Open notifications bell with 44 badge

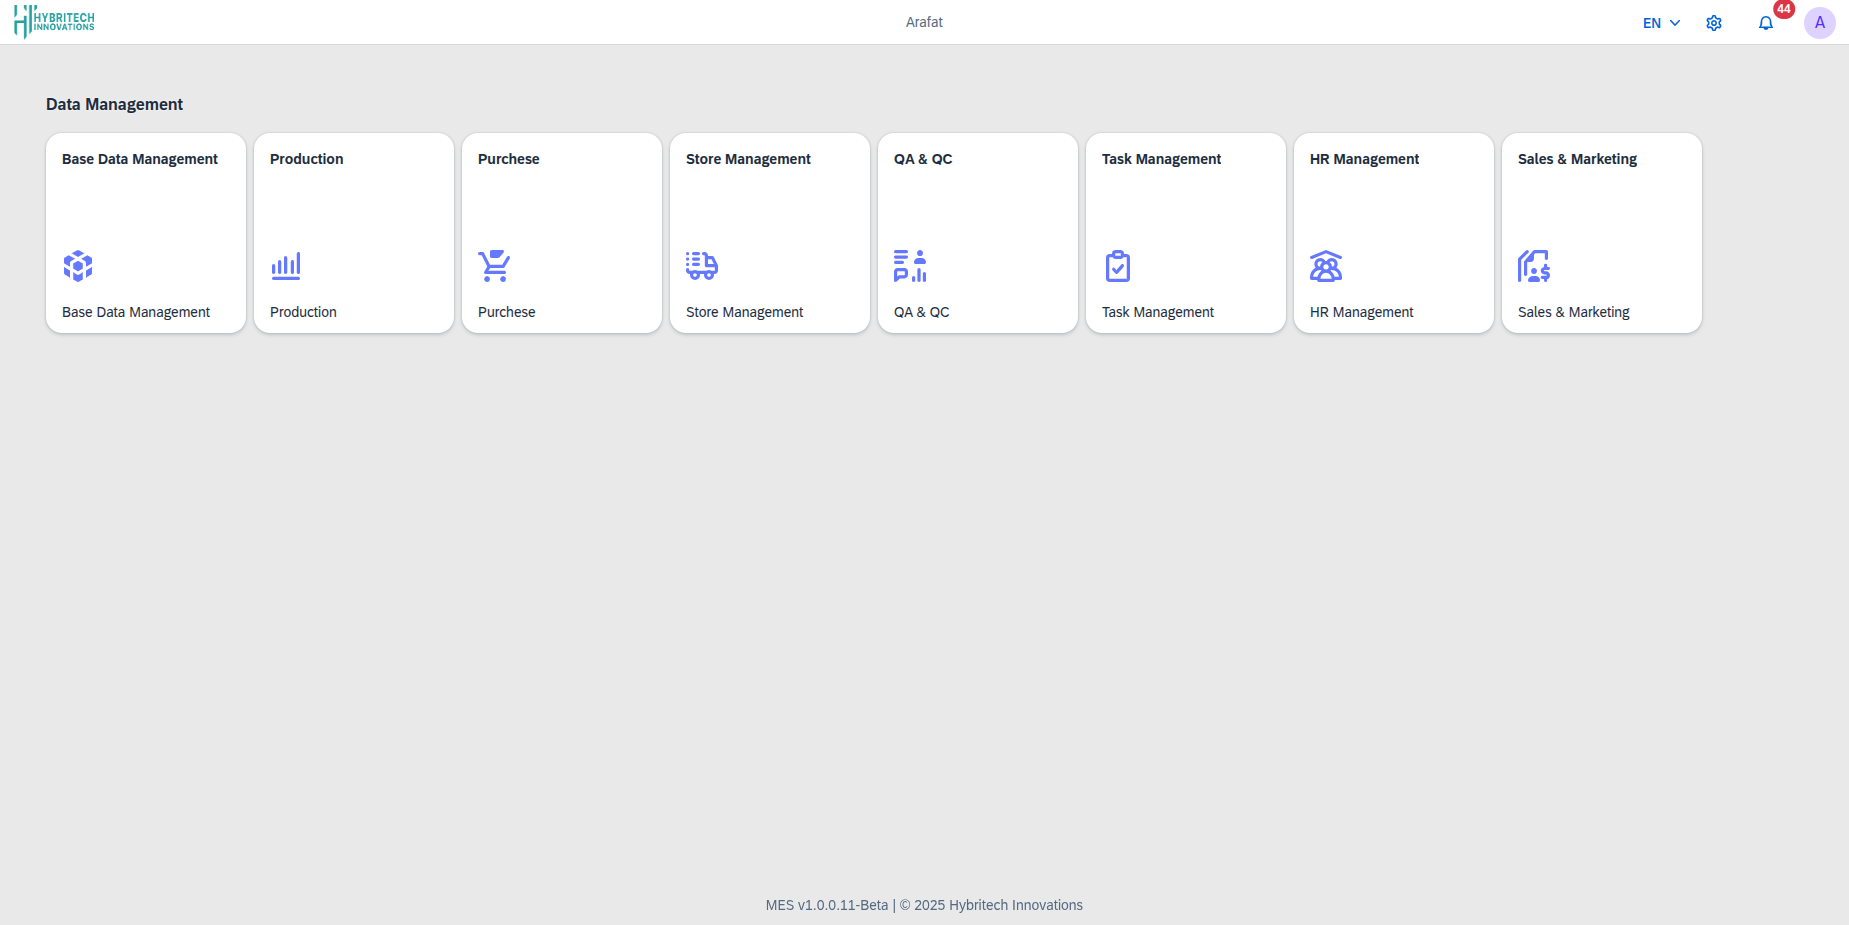pyautogui.click(x=1766, y=23)
